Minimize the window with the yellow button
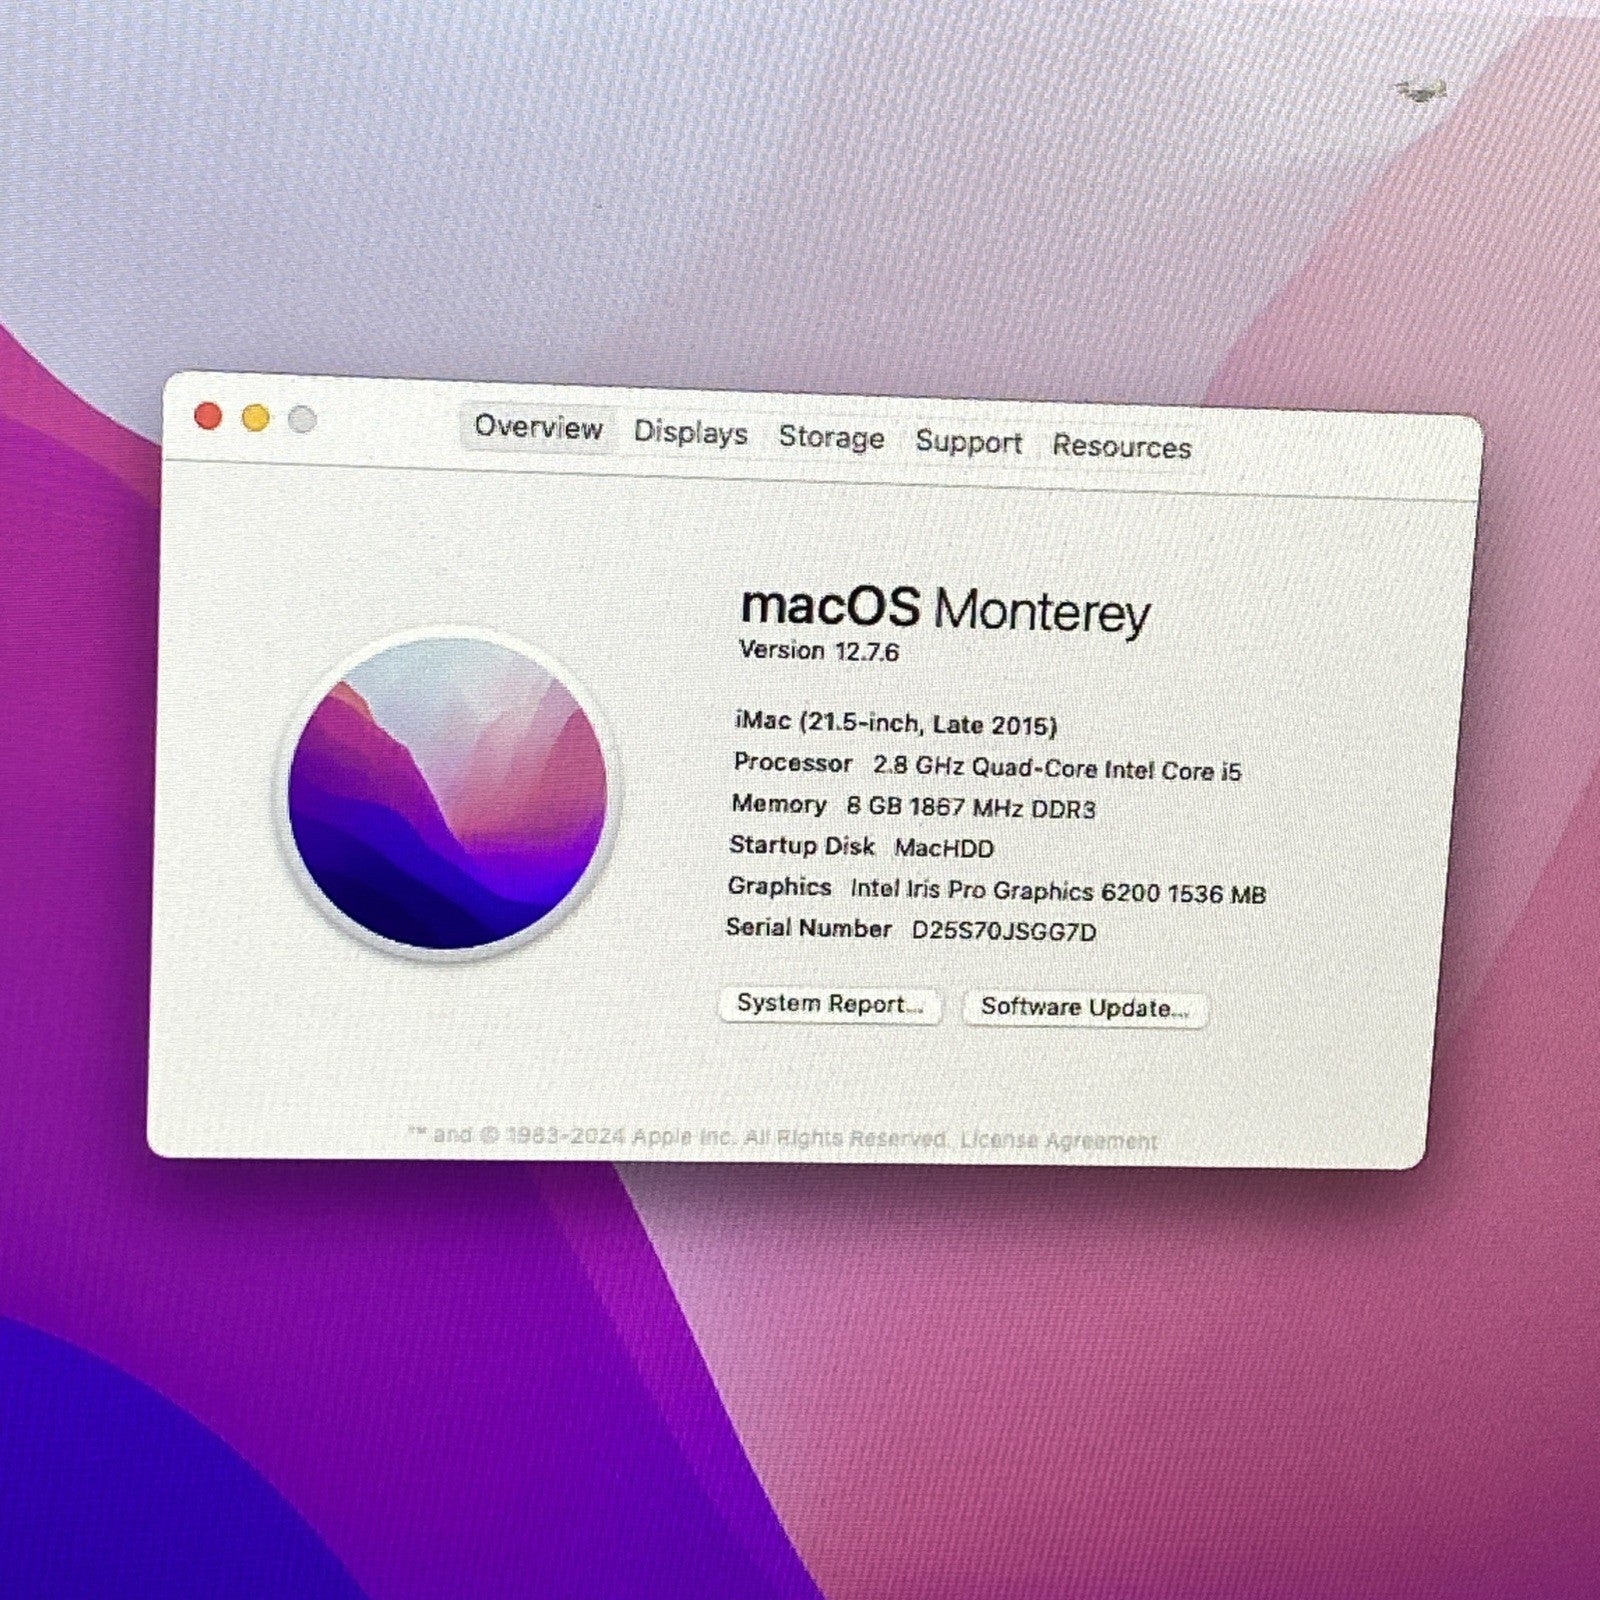Viewport: 1600px width, 1600px height. 256,418
